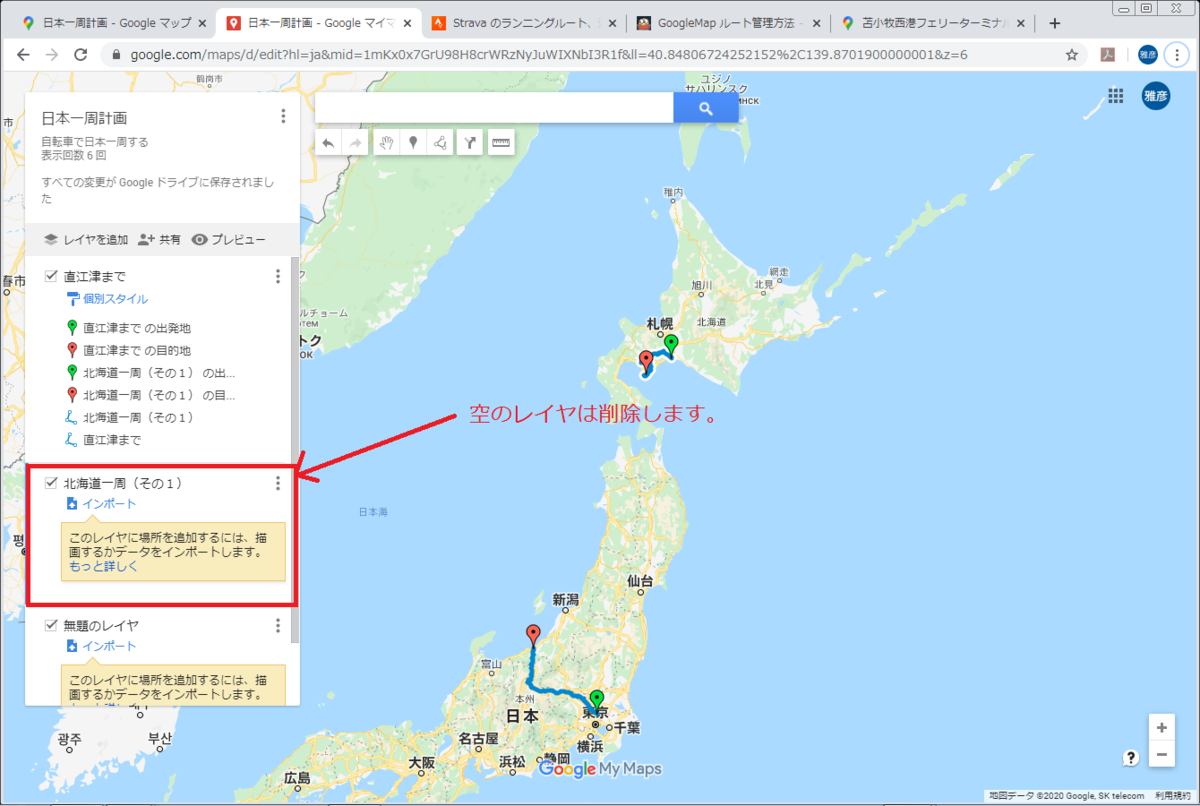Screen dimensions: 1200x806
Task: Select the add directions tool
Action: 470,143
